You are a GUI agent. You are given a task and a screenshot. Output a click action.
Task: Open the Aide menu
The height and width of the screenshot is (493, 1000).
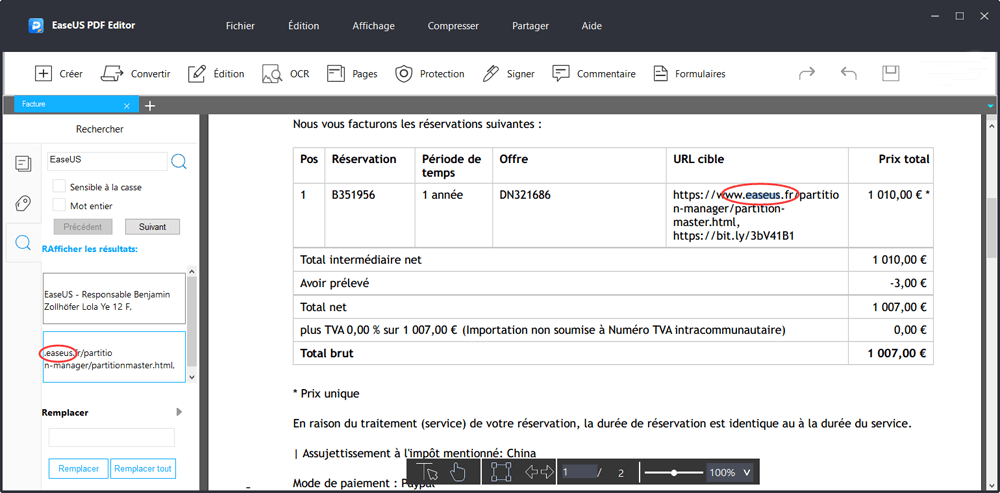pos(592,26)
